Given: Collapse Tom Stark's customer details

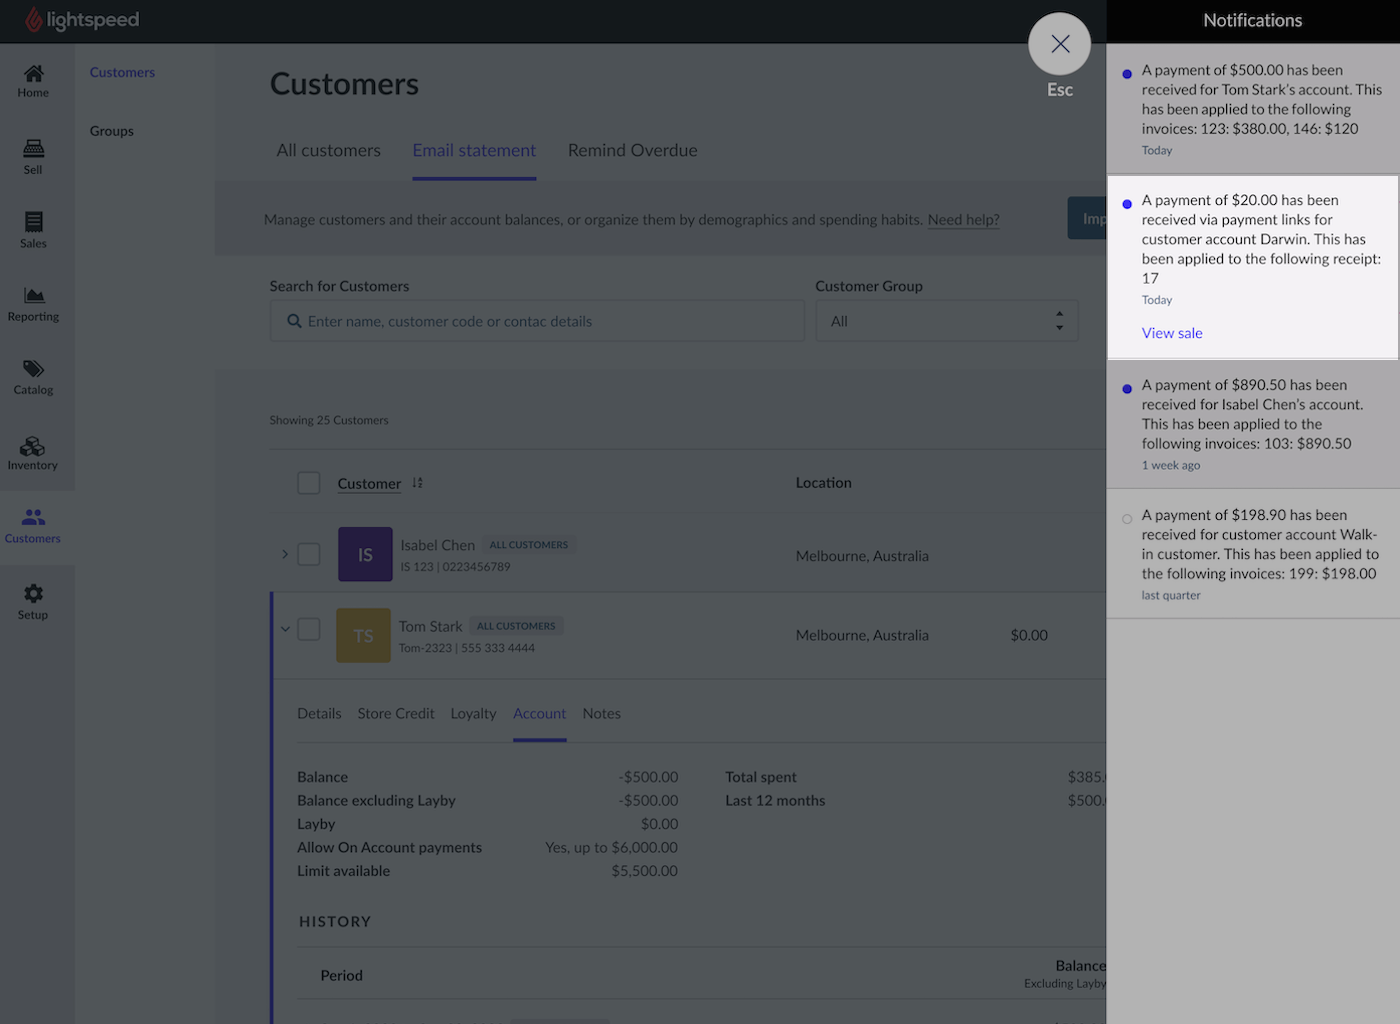Looking at the screenshot, I should coord(285,629).
